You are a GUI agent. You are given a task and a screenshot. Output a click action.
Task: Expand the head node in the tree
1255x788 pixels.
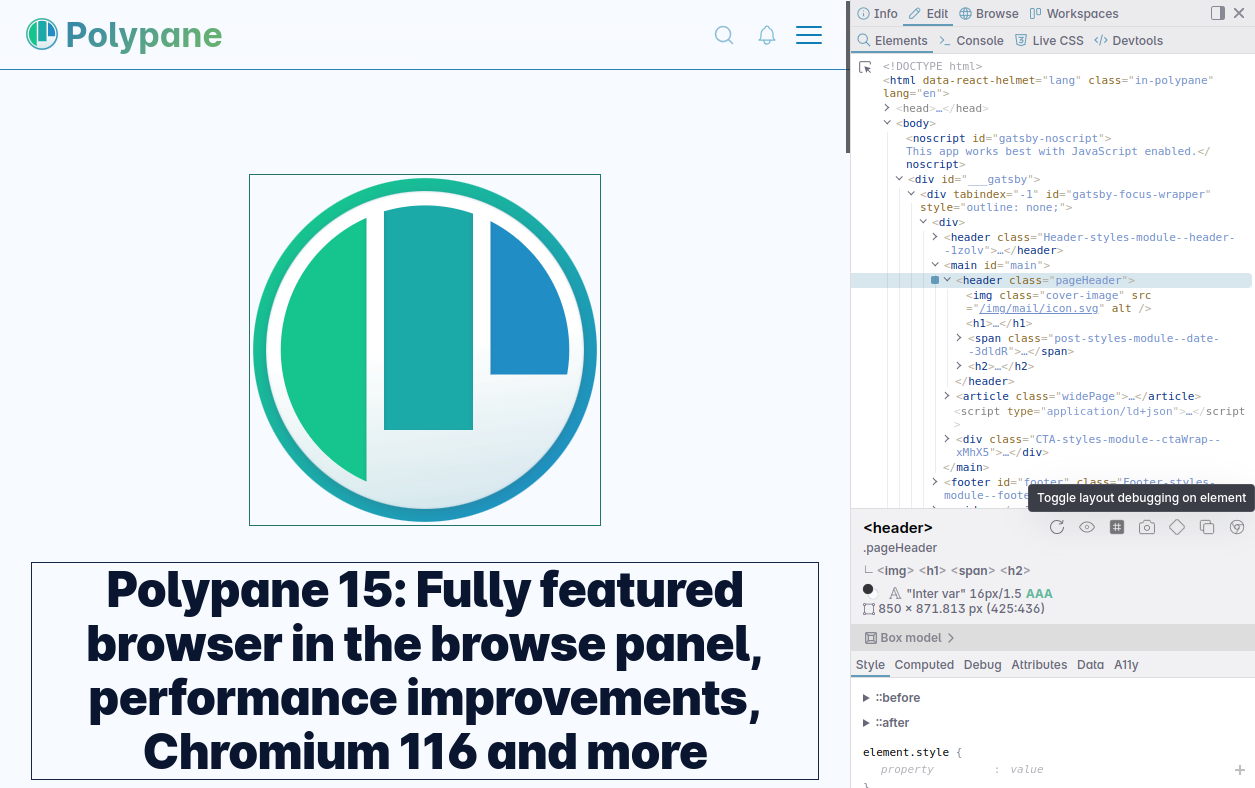(x=887, y=108)
